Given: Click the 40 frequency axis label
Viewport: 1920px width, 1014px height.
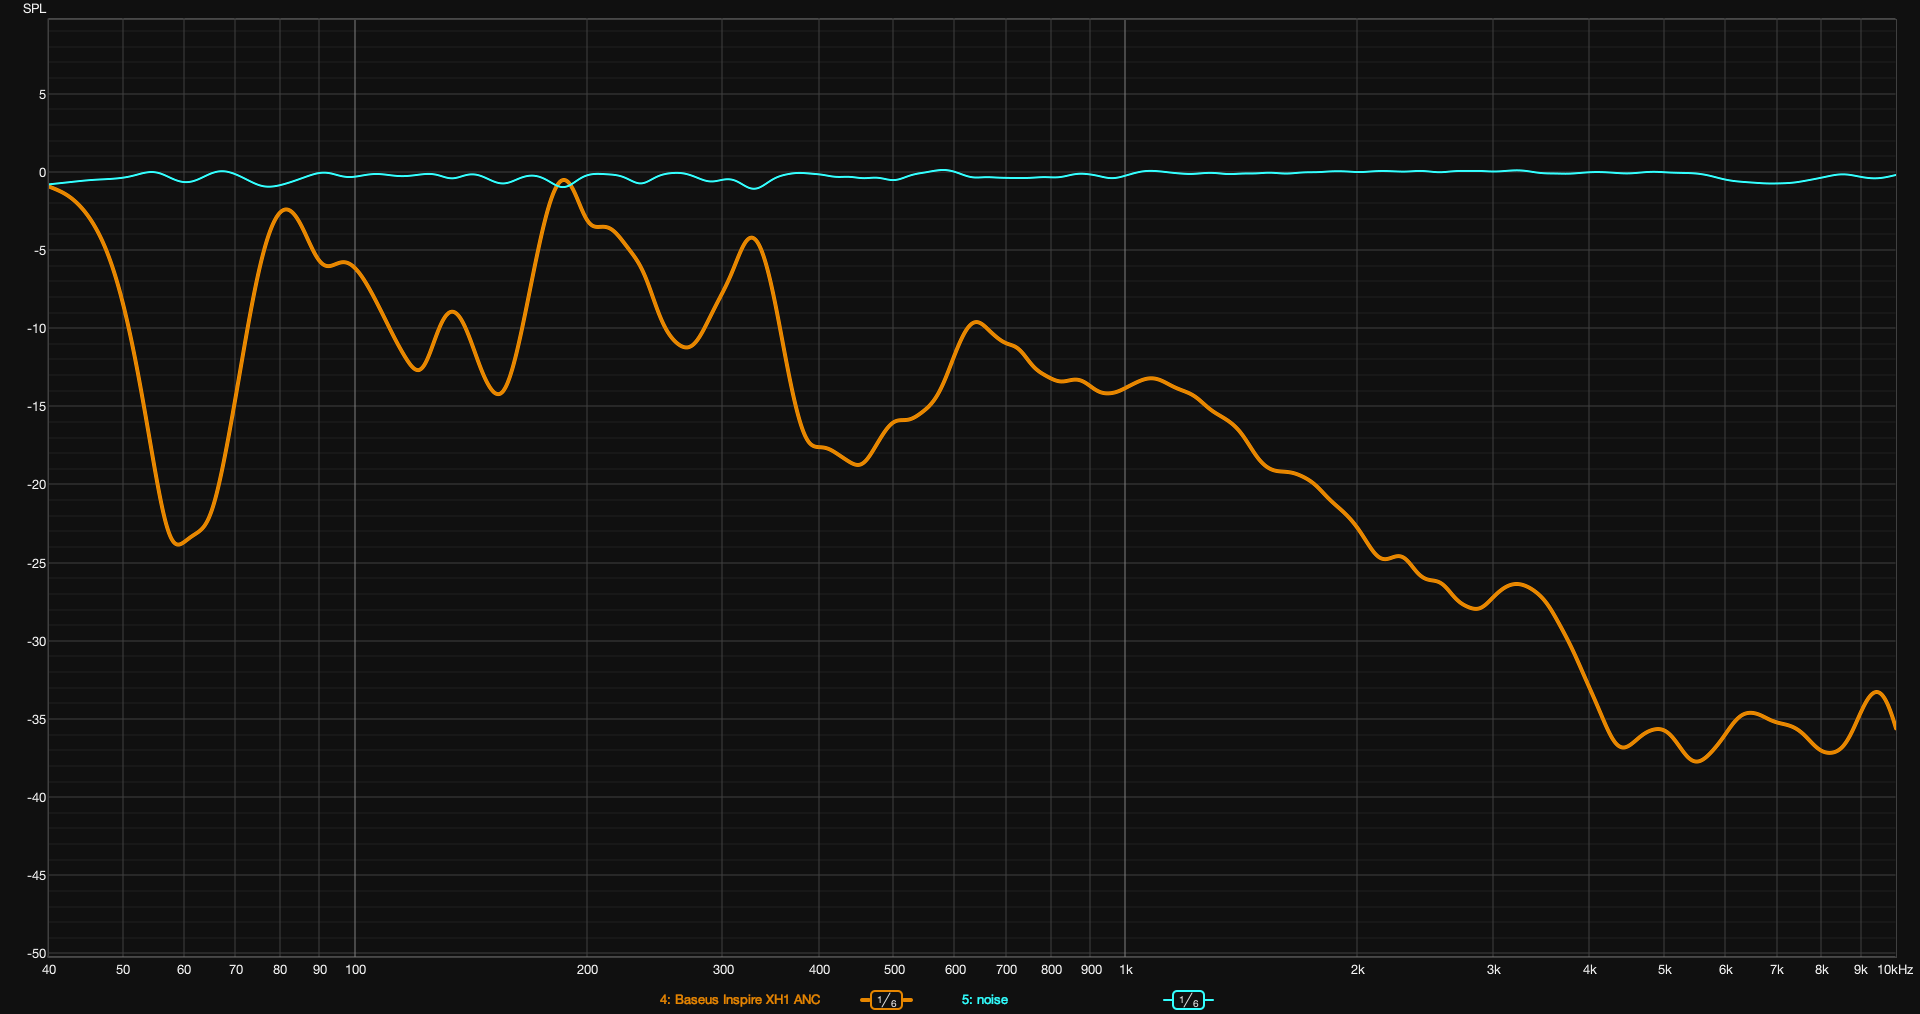Looking at the screenshot, I should click(x=49, y=970).
